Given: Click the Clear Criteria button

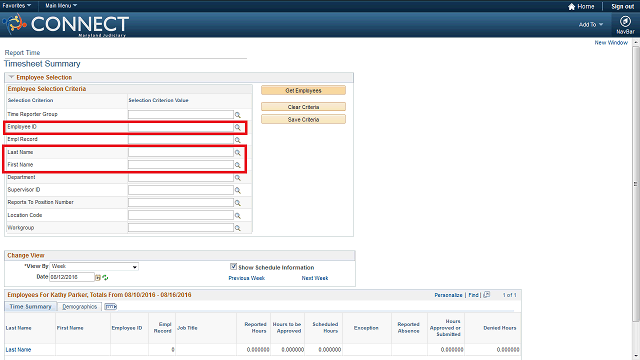Looking at the screenshot, I should (x=303, y=107).
